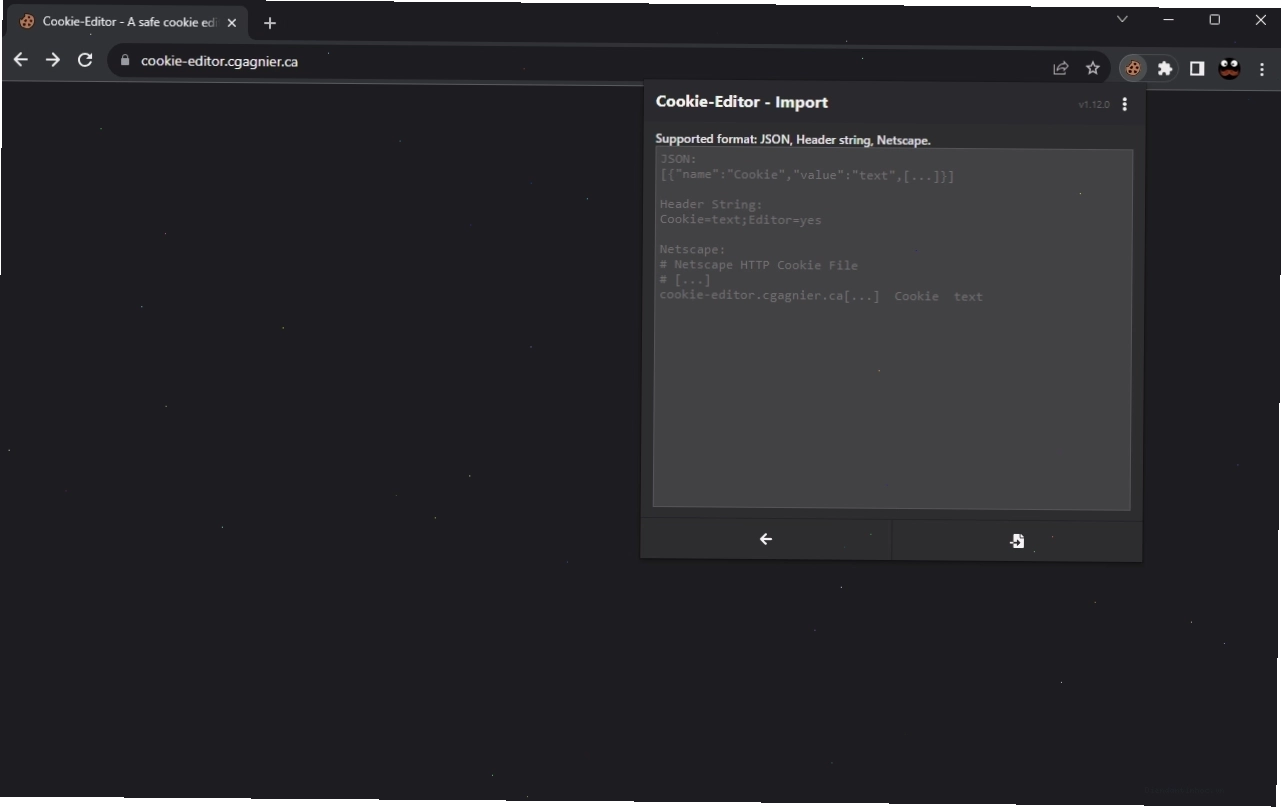Open the Chrome Extensions puzzle icon
The width and height of the screenshot is (1281, 807).
1165,68
